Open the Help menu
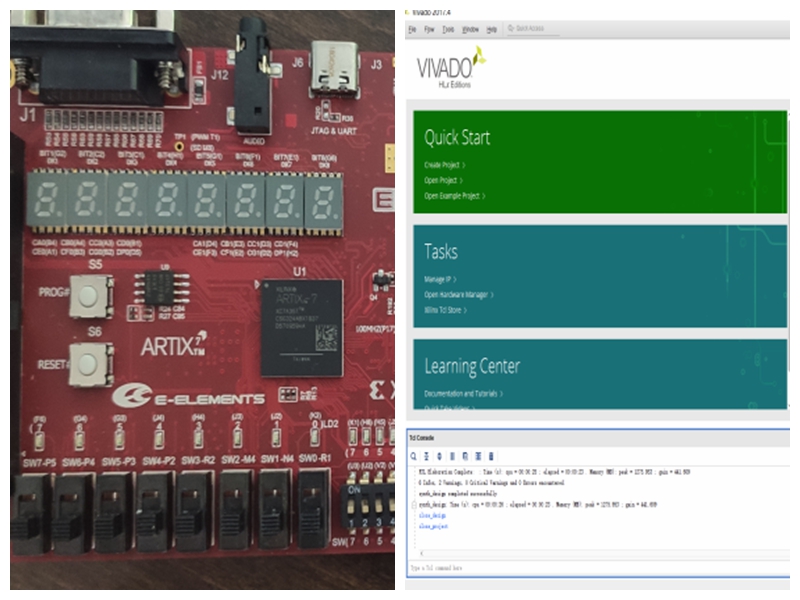Screen dimensions: 800x600 pyautogui.click(x=491, y=30)
